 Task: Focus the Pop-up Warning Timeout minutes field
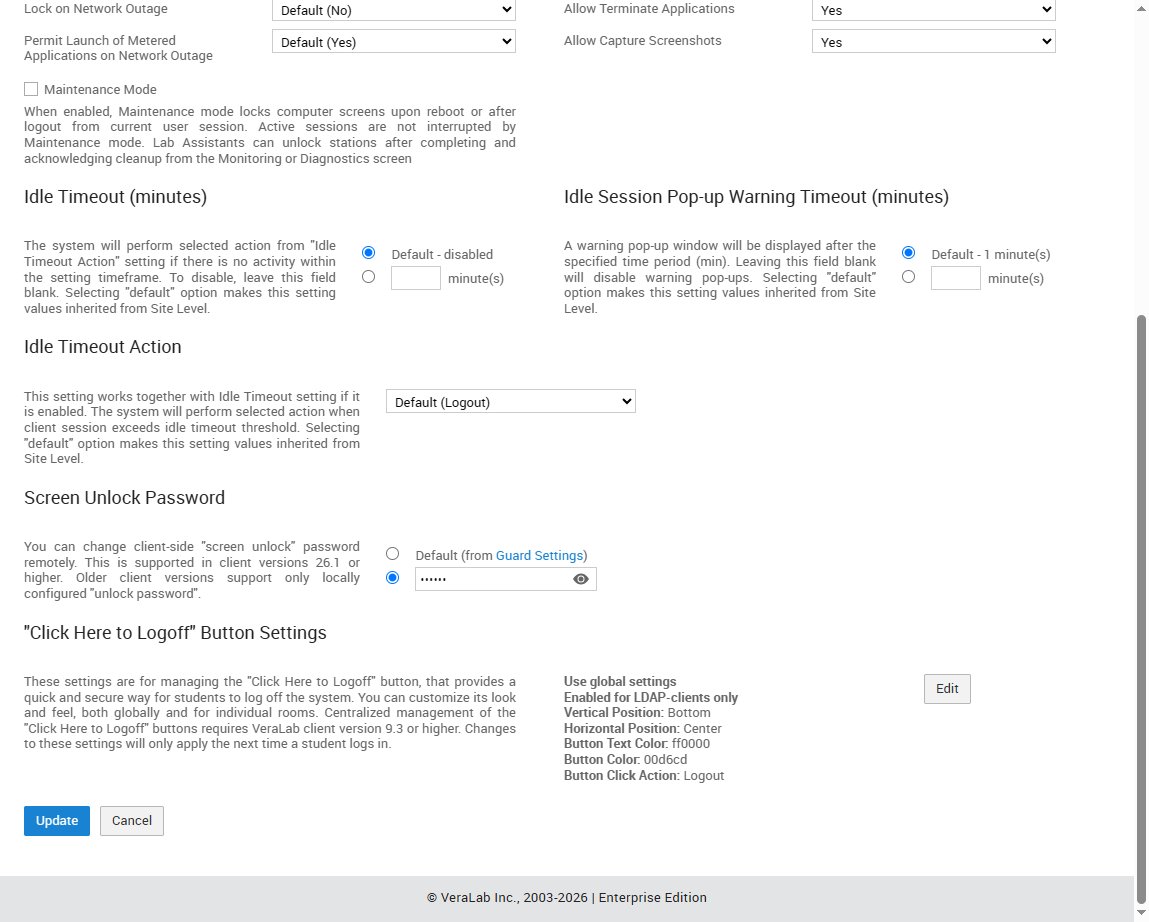click(x=956, y=279)
